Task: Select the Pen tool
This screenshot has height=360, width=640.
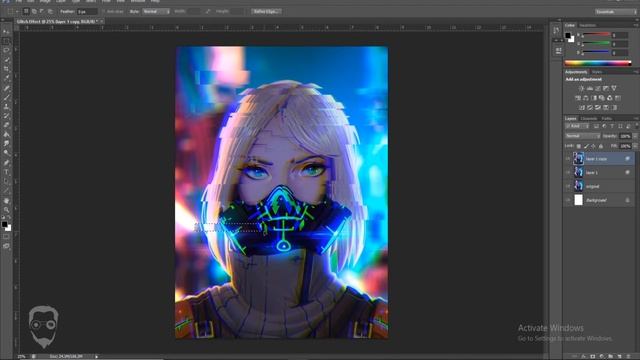Action: tap(6, 162)
